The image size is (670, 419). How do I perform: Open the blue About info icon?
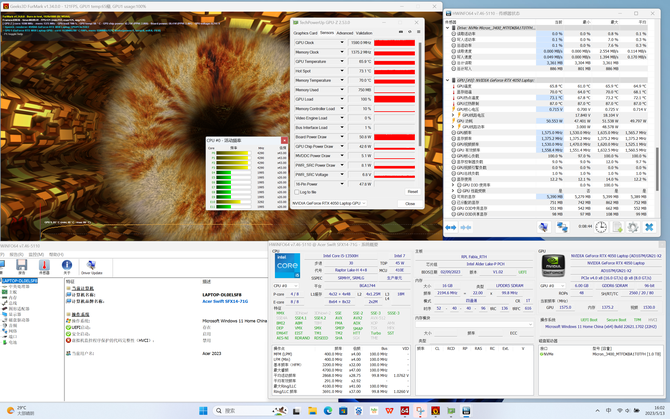tap(67, 267)
